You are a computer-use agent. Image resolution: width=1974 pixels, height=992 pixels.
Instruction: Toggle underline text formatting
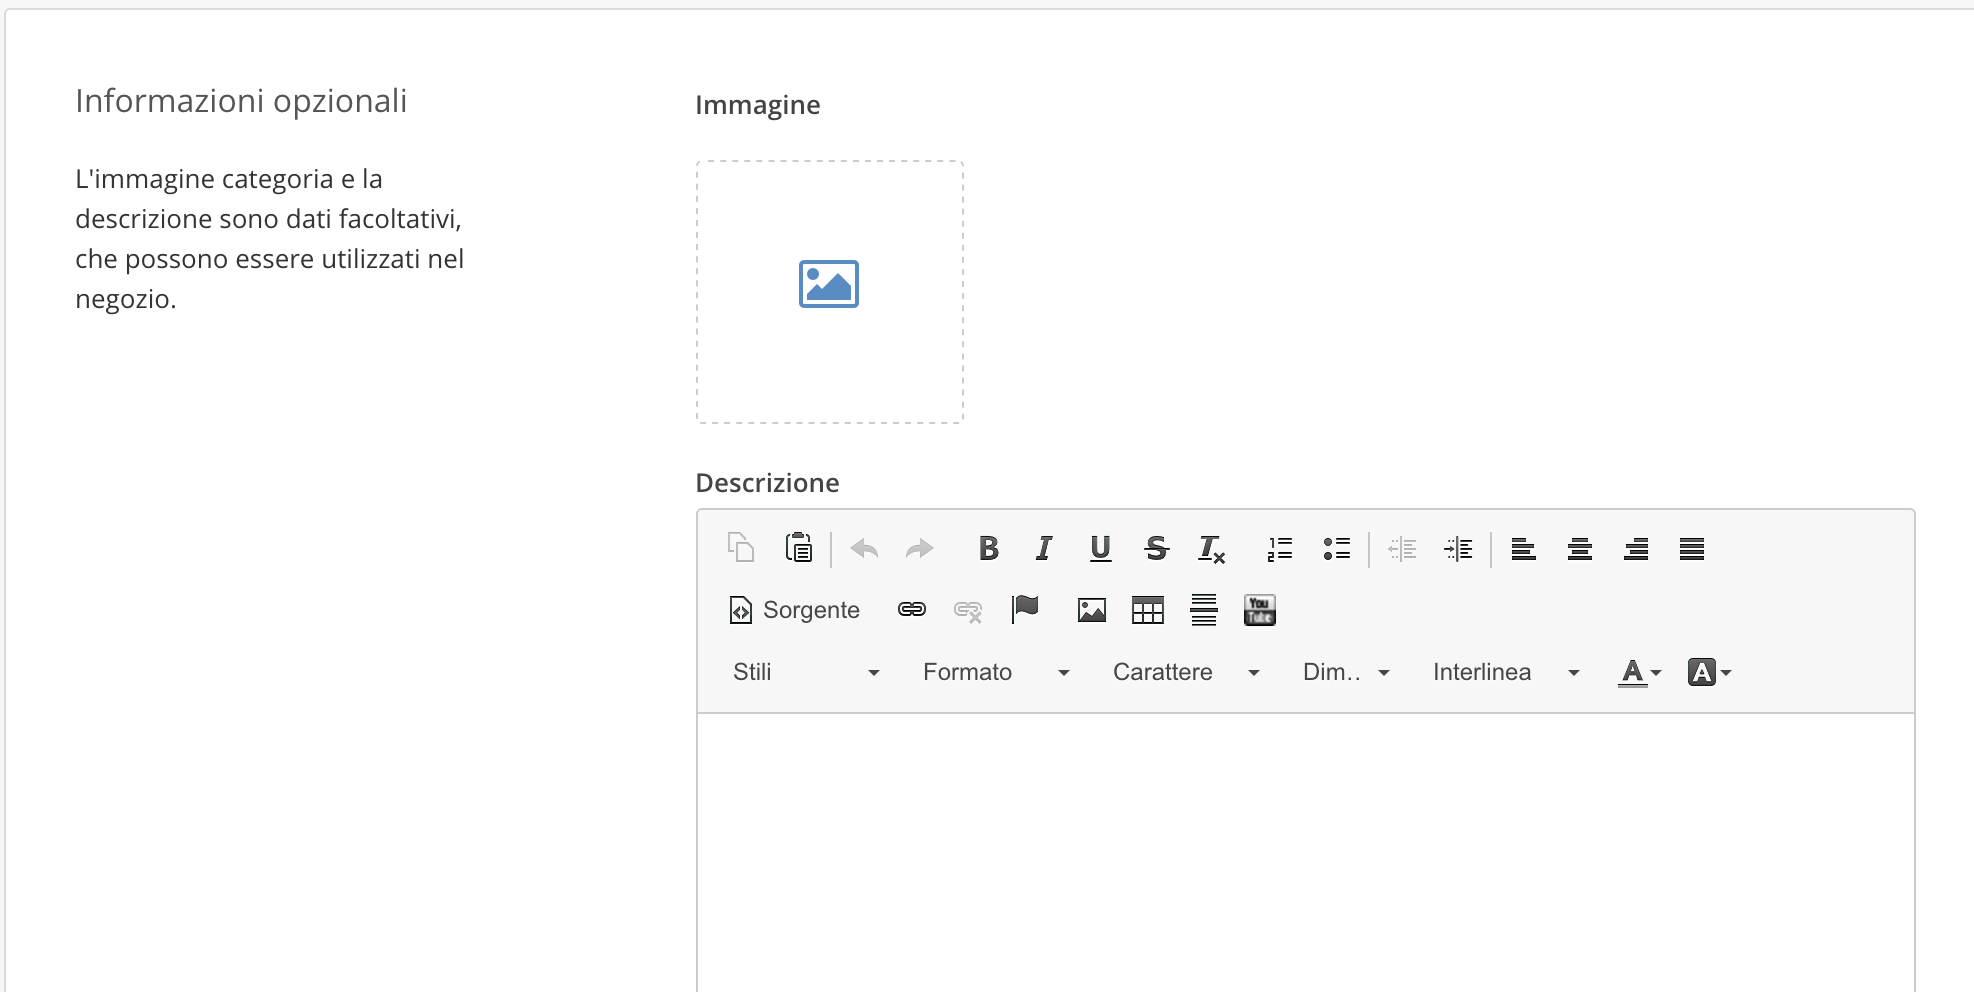[1100, 548]
